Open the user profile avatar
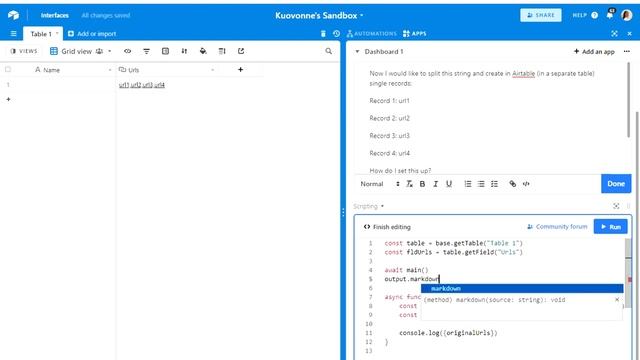 click(x=627, y=15)
